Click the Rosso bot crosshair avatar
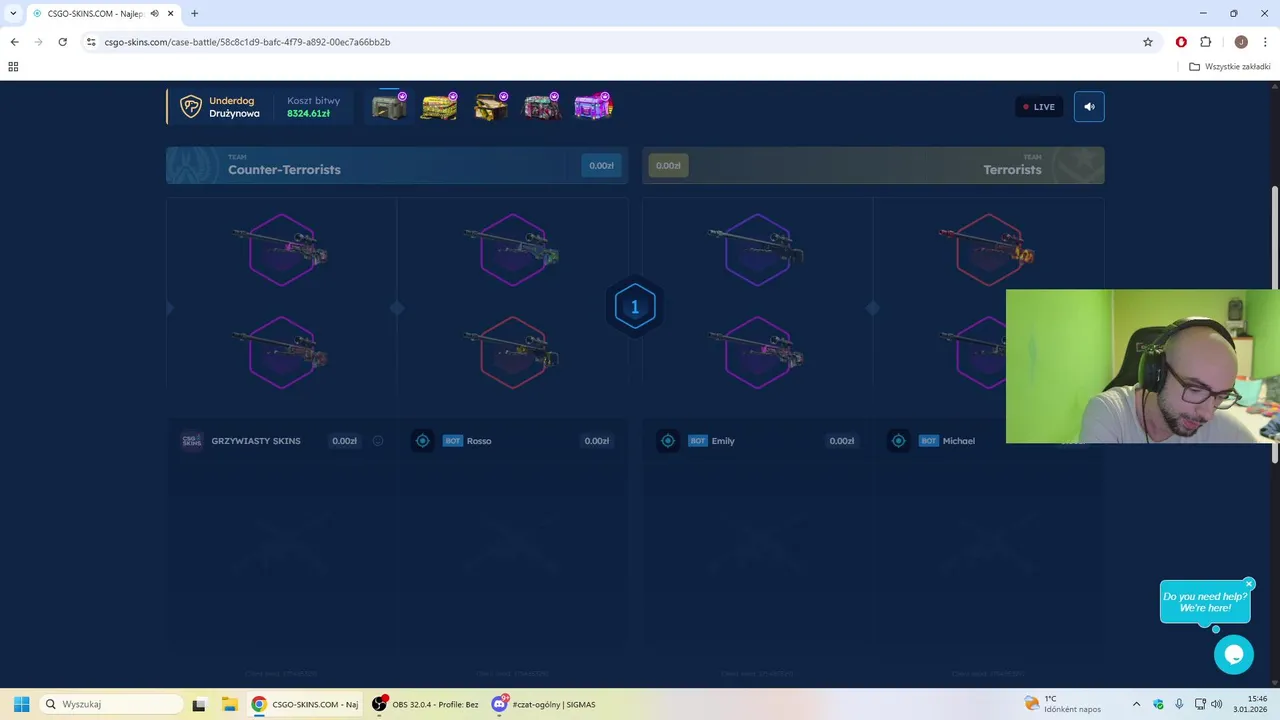The width and height of the screenshot is (1280, 720). (x=423, y=441)
